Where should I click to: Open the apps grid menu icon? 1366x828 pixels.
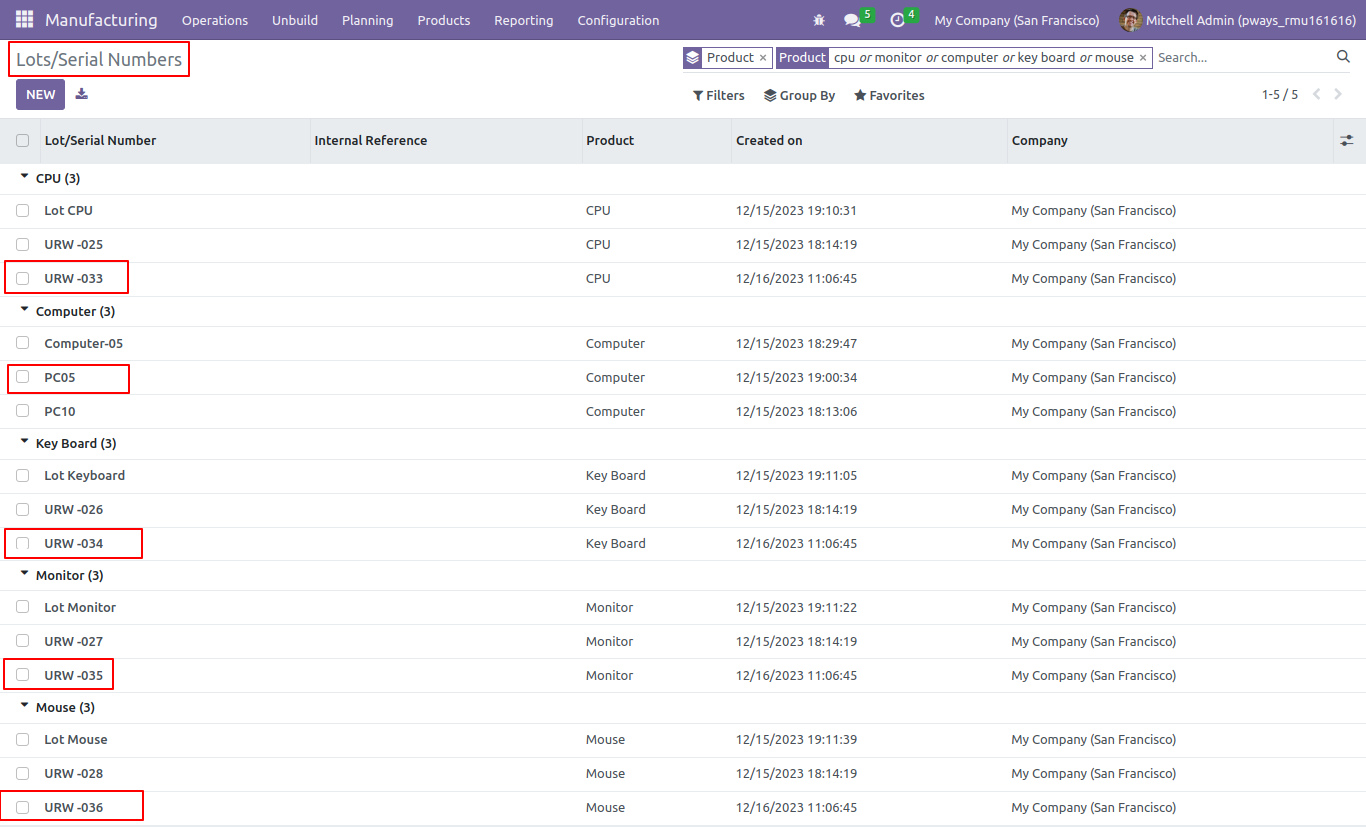click(x=24, y=20)
